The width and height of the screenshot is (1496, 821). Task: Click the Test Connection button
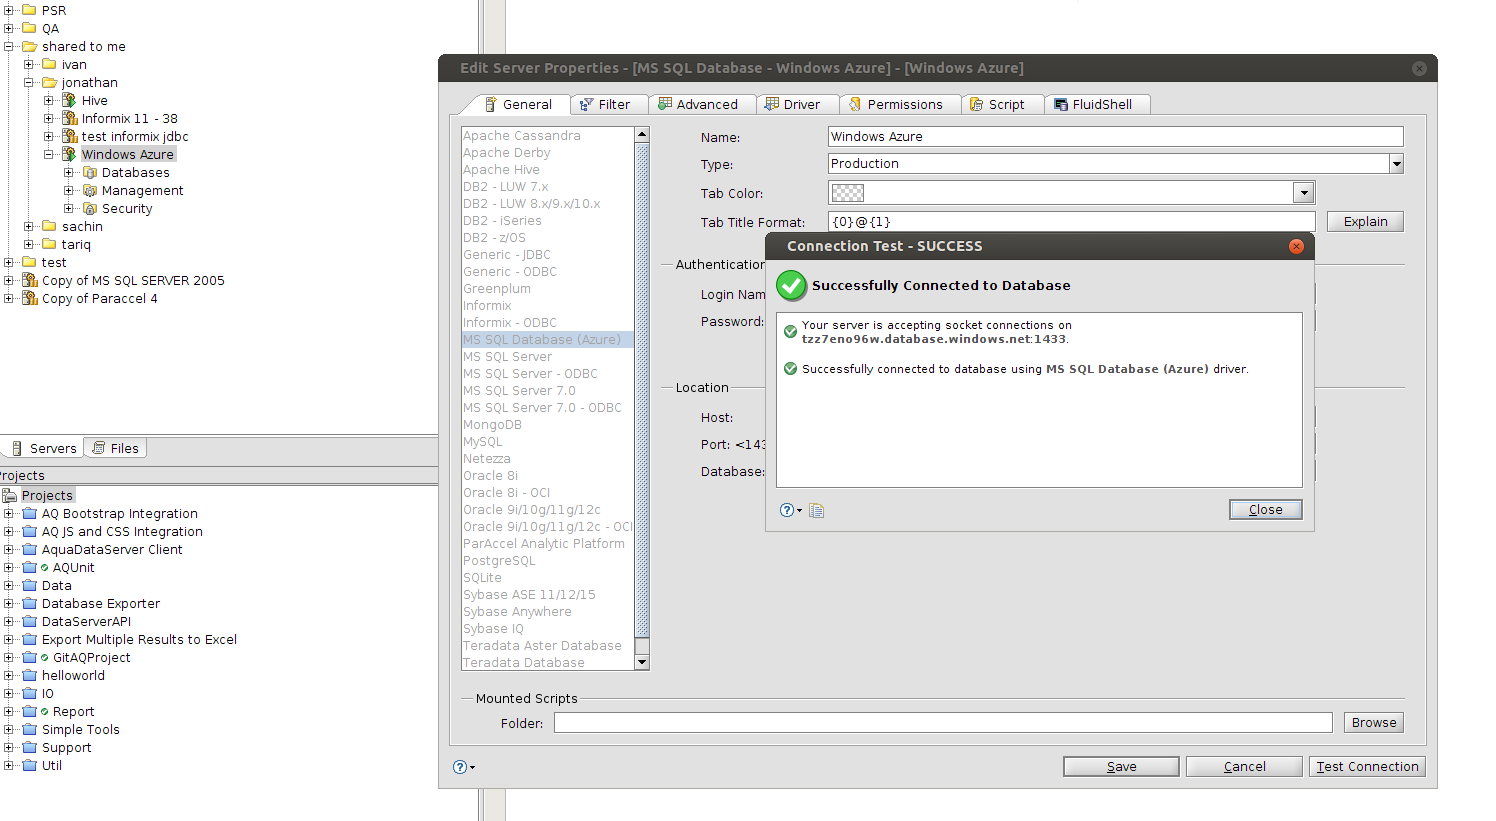coord(1367,767)
